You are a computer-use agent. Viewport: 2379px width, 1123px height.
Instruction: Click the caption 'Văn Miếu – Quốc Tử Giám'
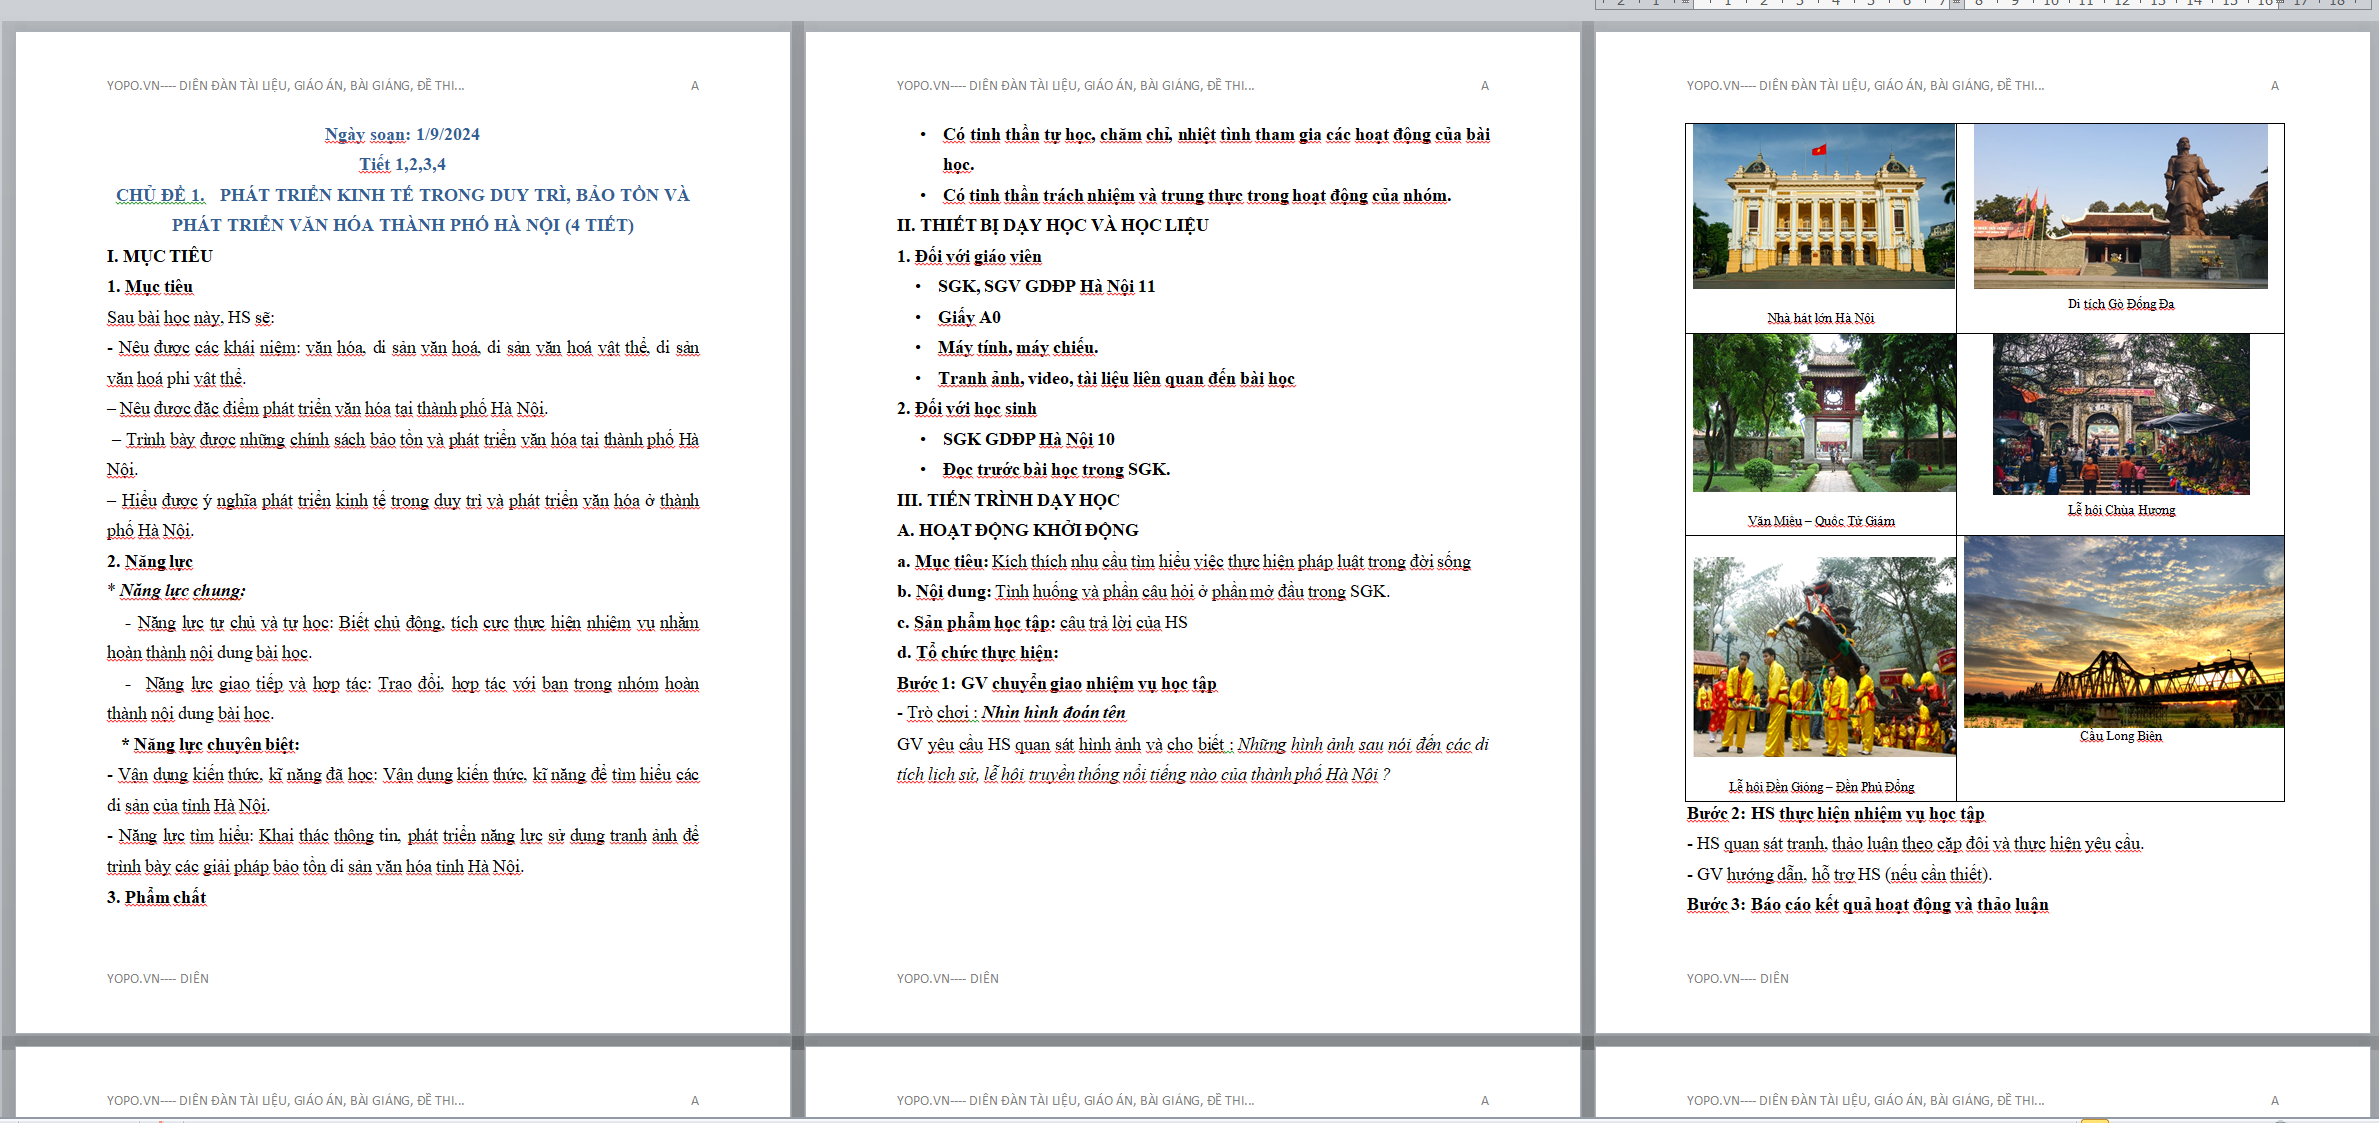click(x=1820, y=521)
